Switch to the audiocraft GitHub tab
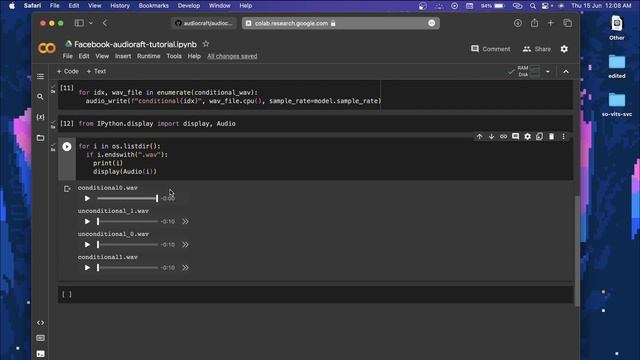Screen dimensions: 640x360 pos(204,23)
